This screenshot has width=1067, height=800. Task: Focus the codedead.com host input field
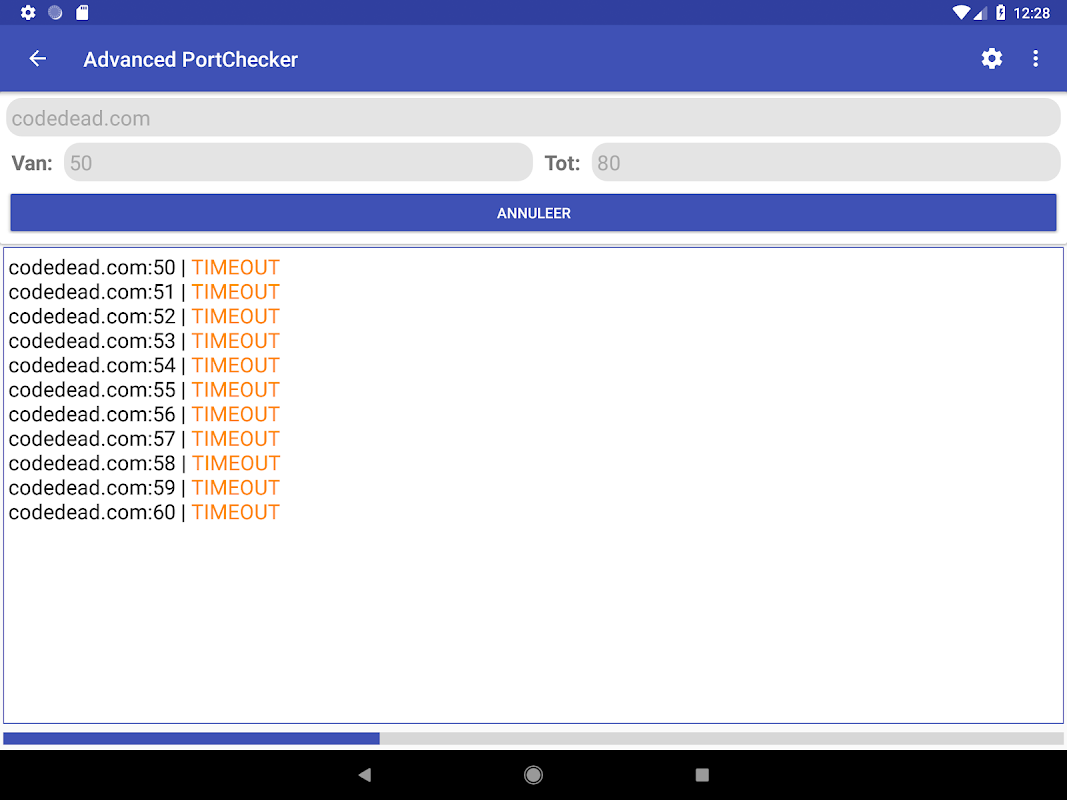[x=534, y=118]
